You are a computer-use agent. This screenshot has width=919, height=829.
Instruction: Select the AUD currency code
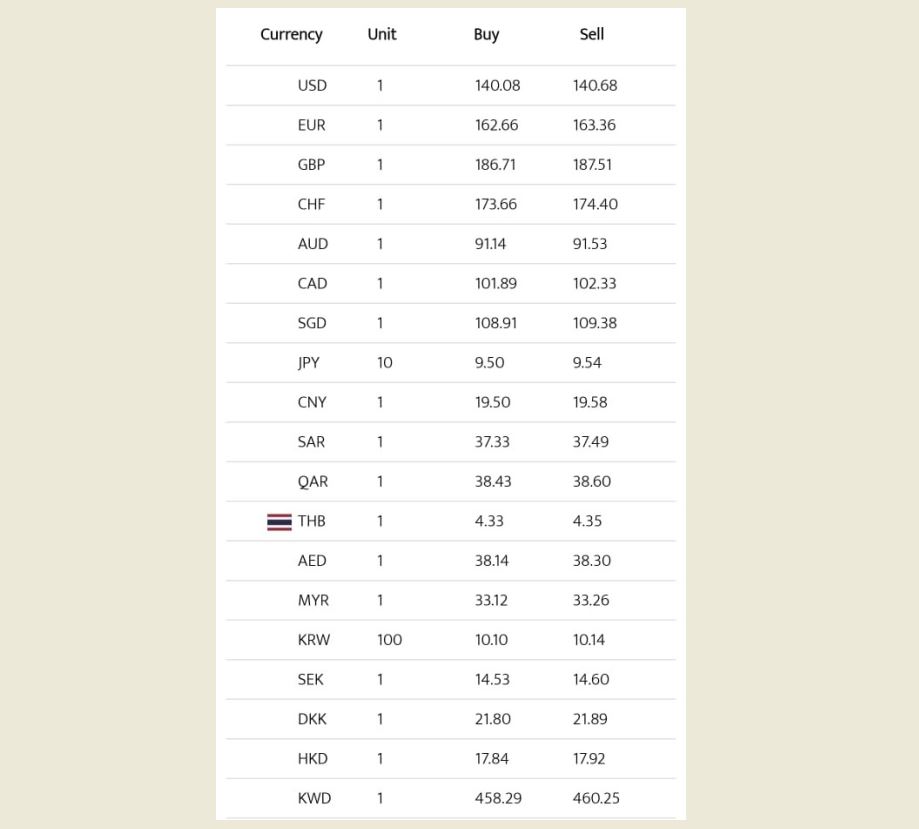click(x=313, y=244)
